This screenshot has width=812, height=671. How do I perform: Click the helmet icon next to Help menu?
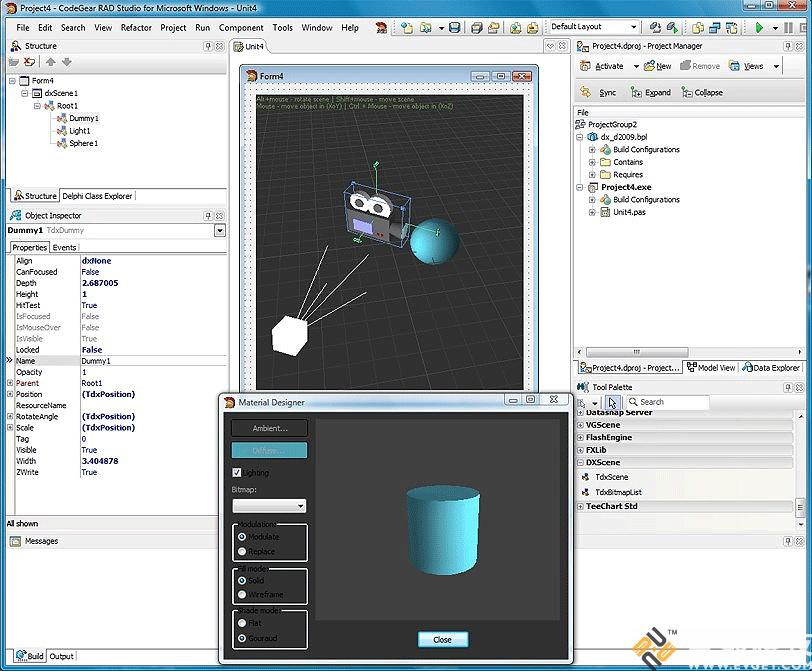(x=382, y=27)
